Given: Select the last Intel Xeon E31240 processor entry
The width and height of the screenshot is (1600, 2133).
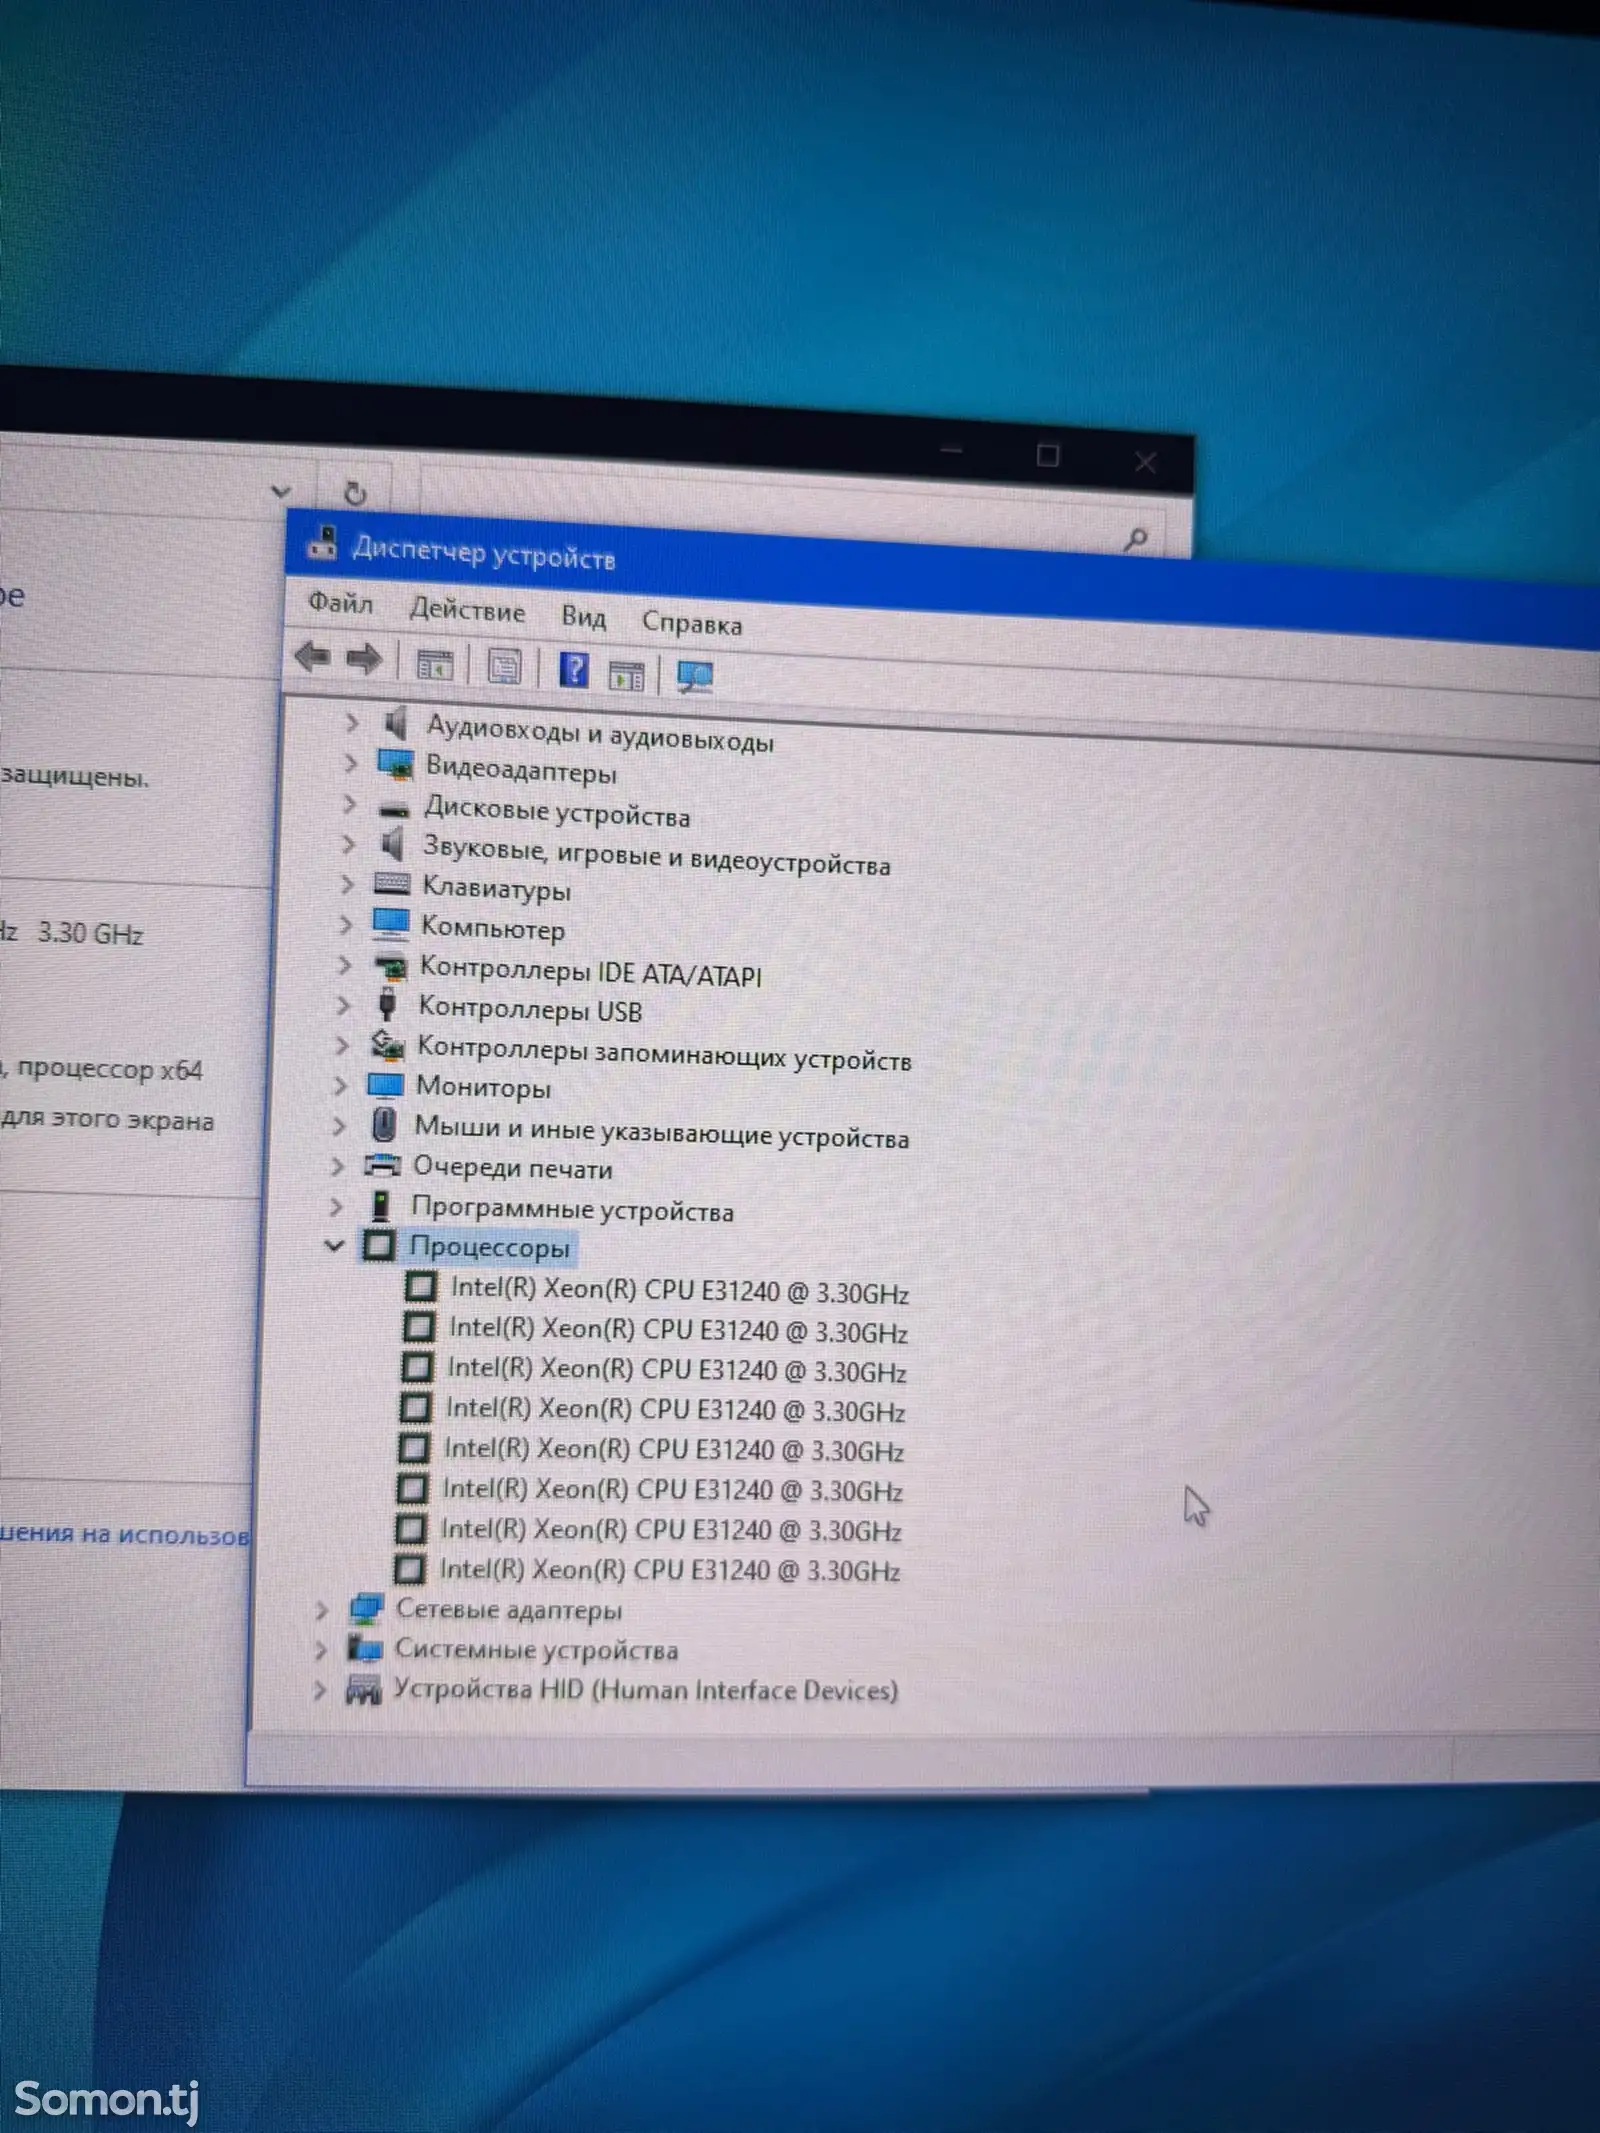Looking at the screenshot, I should click(x=669, y=1570).
